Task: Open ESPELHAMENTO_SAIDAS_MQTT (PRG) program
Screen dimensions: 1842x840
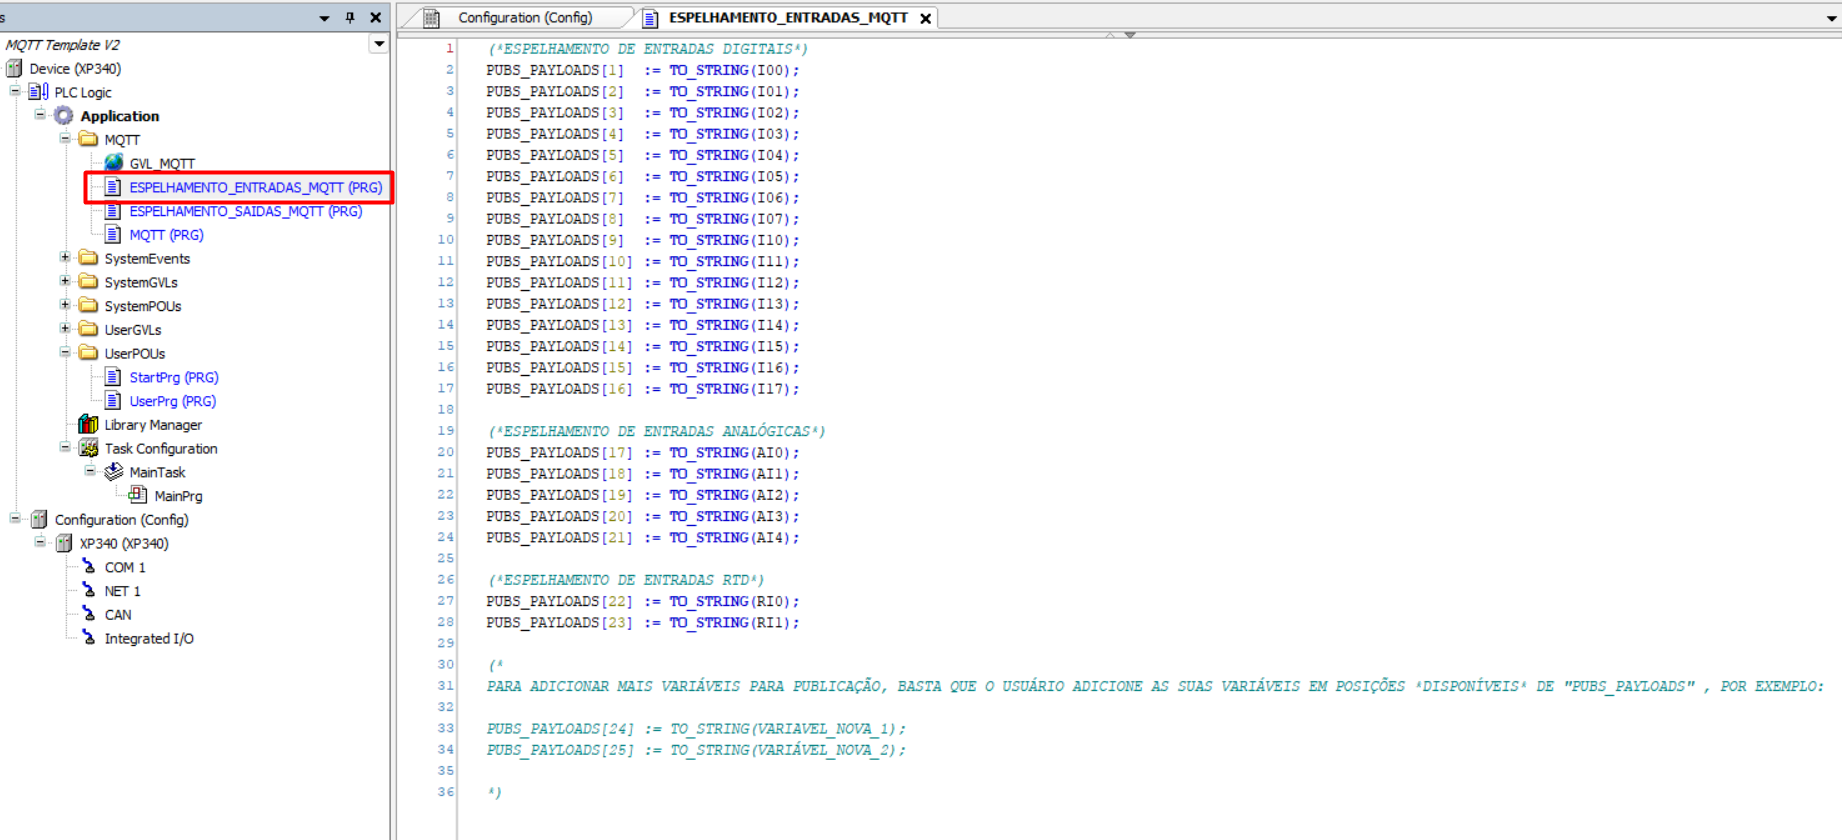Action: [245, 211]
